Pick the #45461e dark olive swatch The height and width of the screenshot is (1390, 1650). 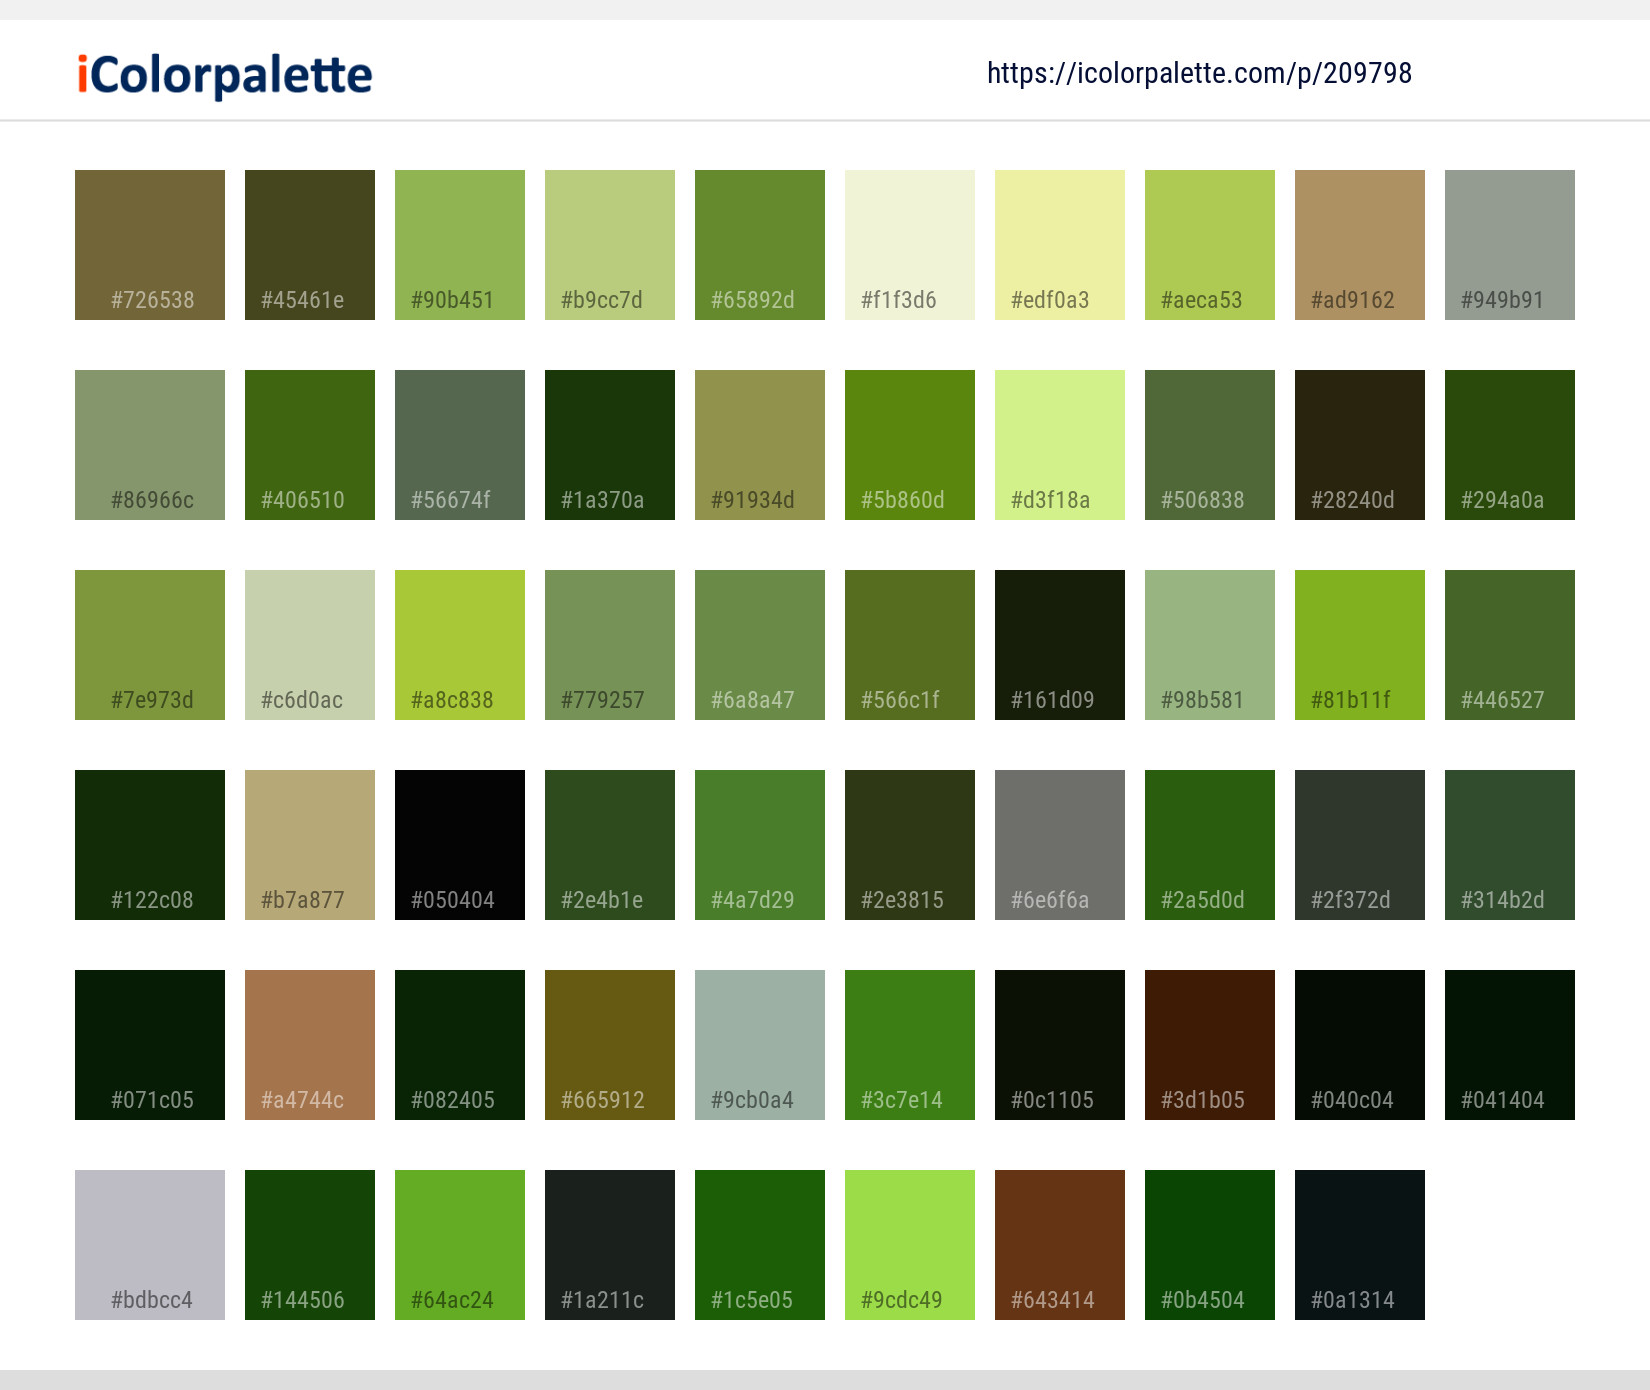pyautogui.click(x=310, y=245)
